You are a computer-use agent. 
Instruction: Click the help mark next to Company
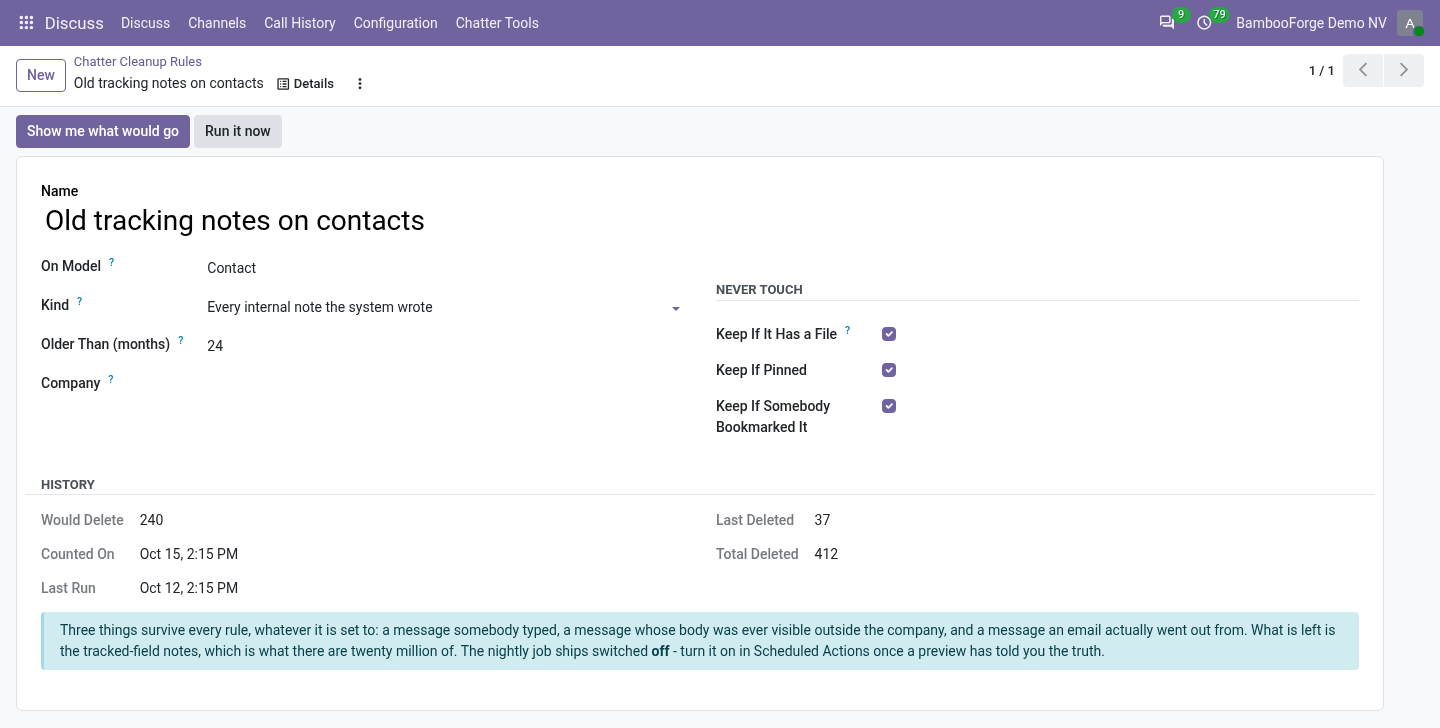point(111,380)
